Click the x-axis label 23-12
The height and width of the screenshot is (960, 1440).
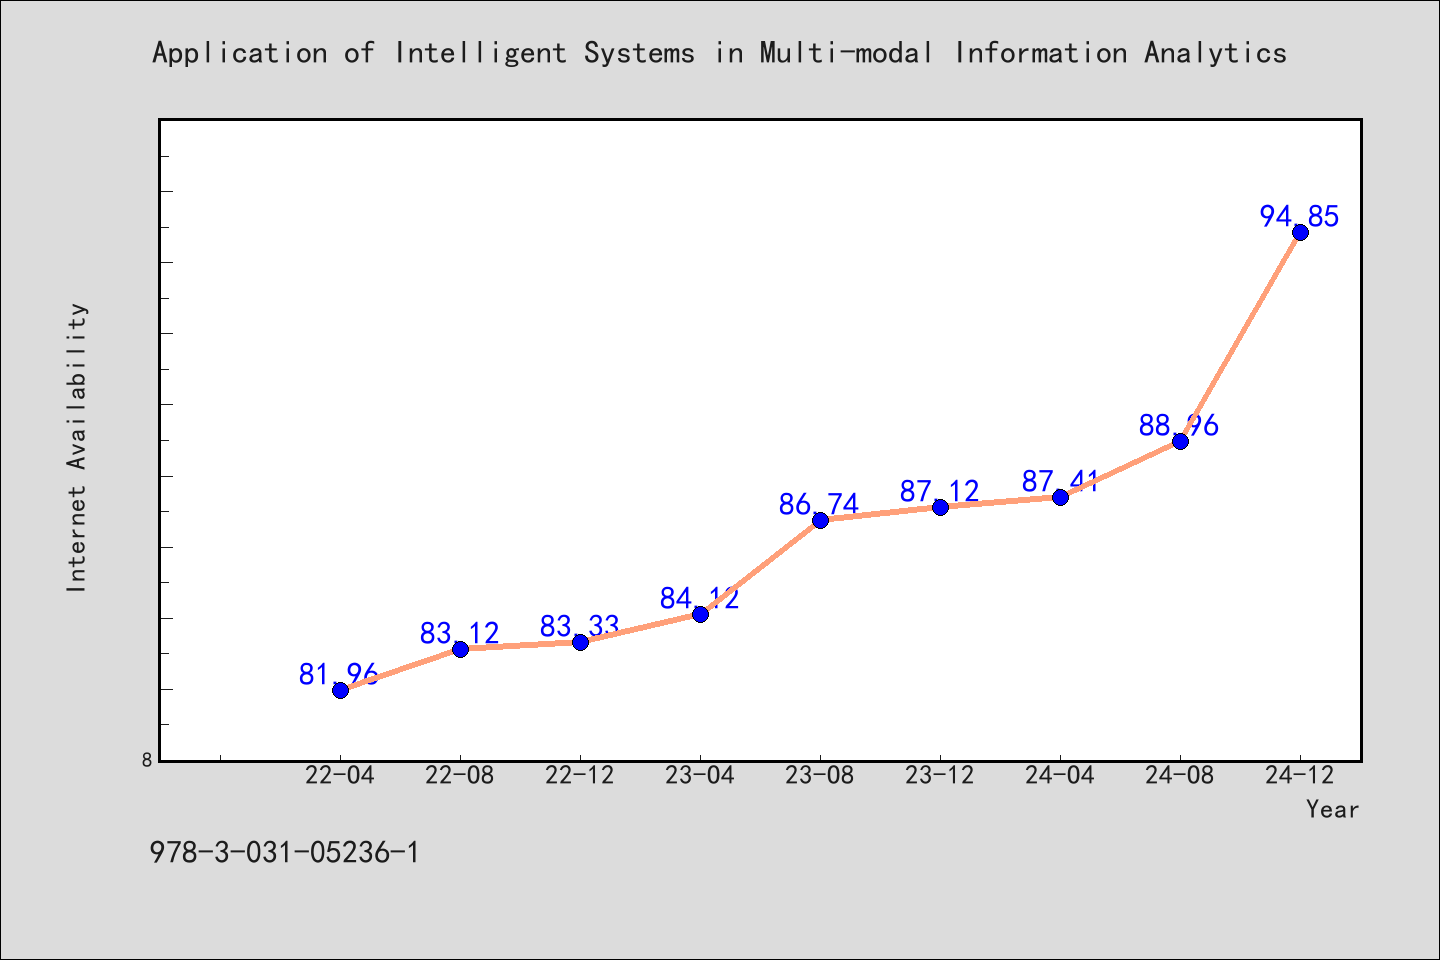click(940, 775)
